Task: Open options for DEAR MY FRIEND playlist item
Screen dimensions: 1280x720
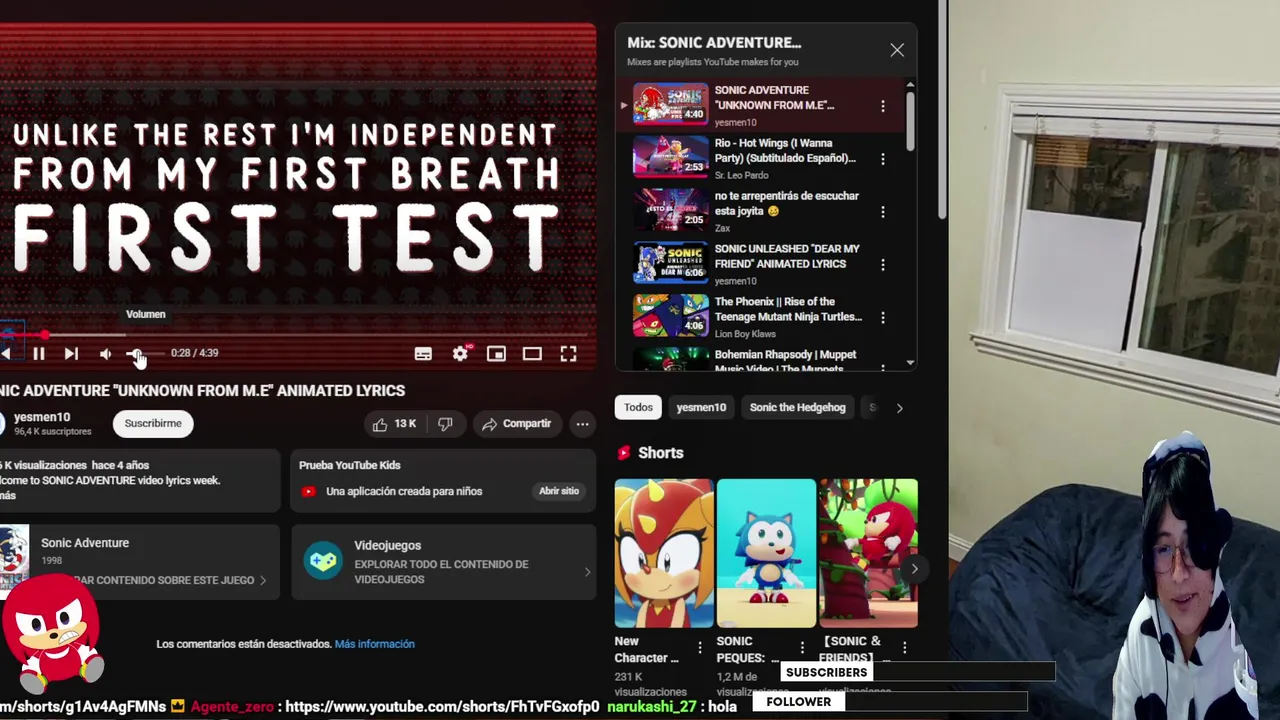Action: pyautogui.click(x=882, y=265)
